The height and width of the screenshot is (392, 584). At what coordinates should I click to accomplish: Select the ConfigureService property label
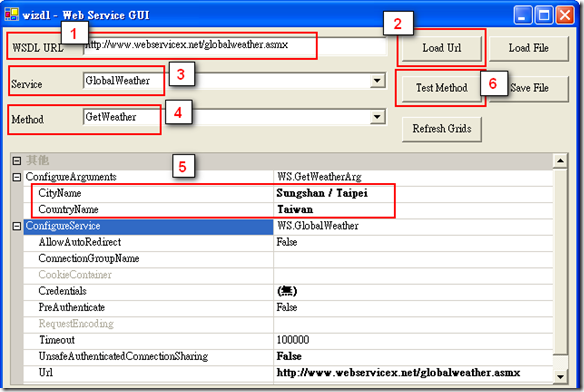pyautogui.click(x=63, y=226)
